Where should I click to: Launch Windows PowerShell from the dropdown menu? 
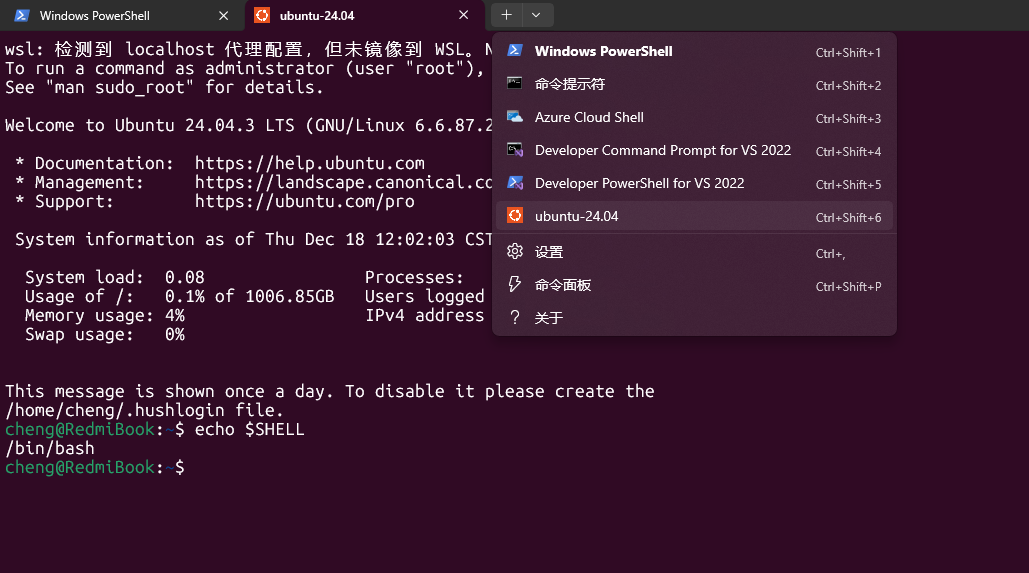[603, 51]
